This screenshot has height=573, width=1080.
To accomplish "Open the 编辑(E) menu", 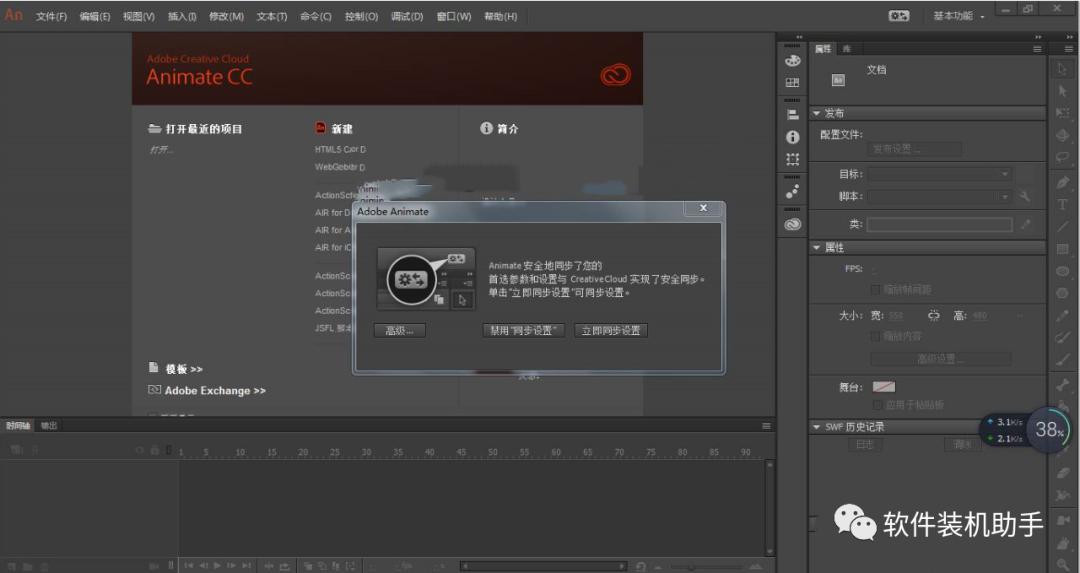I will pos(95,16).
